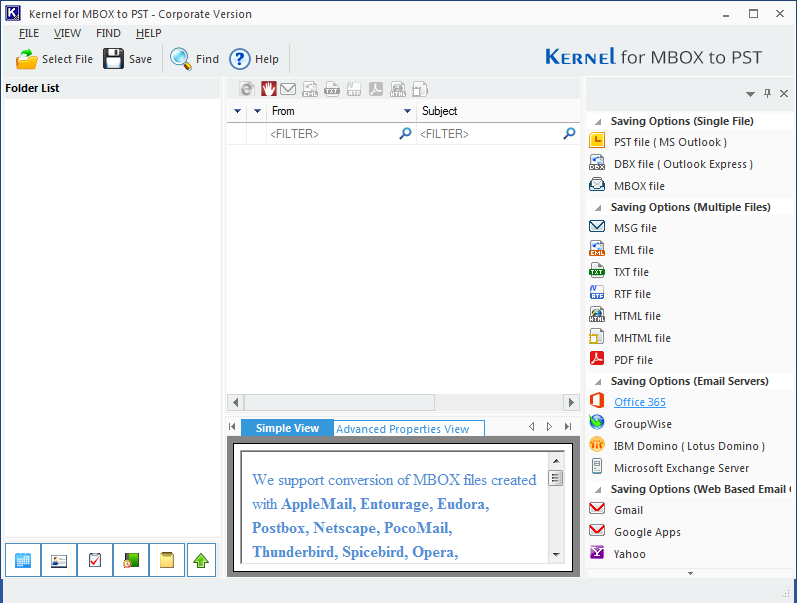Image resolution: width=797 pixels, height=603 pixels.
Task: Click the MBOX file envelope icon
Action: coord(597,184)
